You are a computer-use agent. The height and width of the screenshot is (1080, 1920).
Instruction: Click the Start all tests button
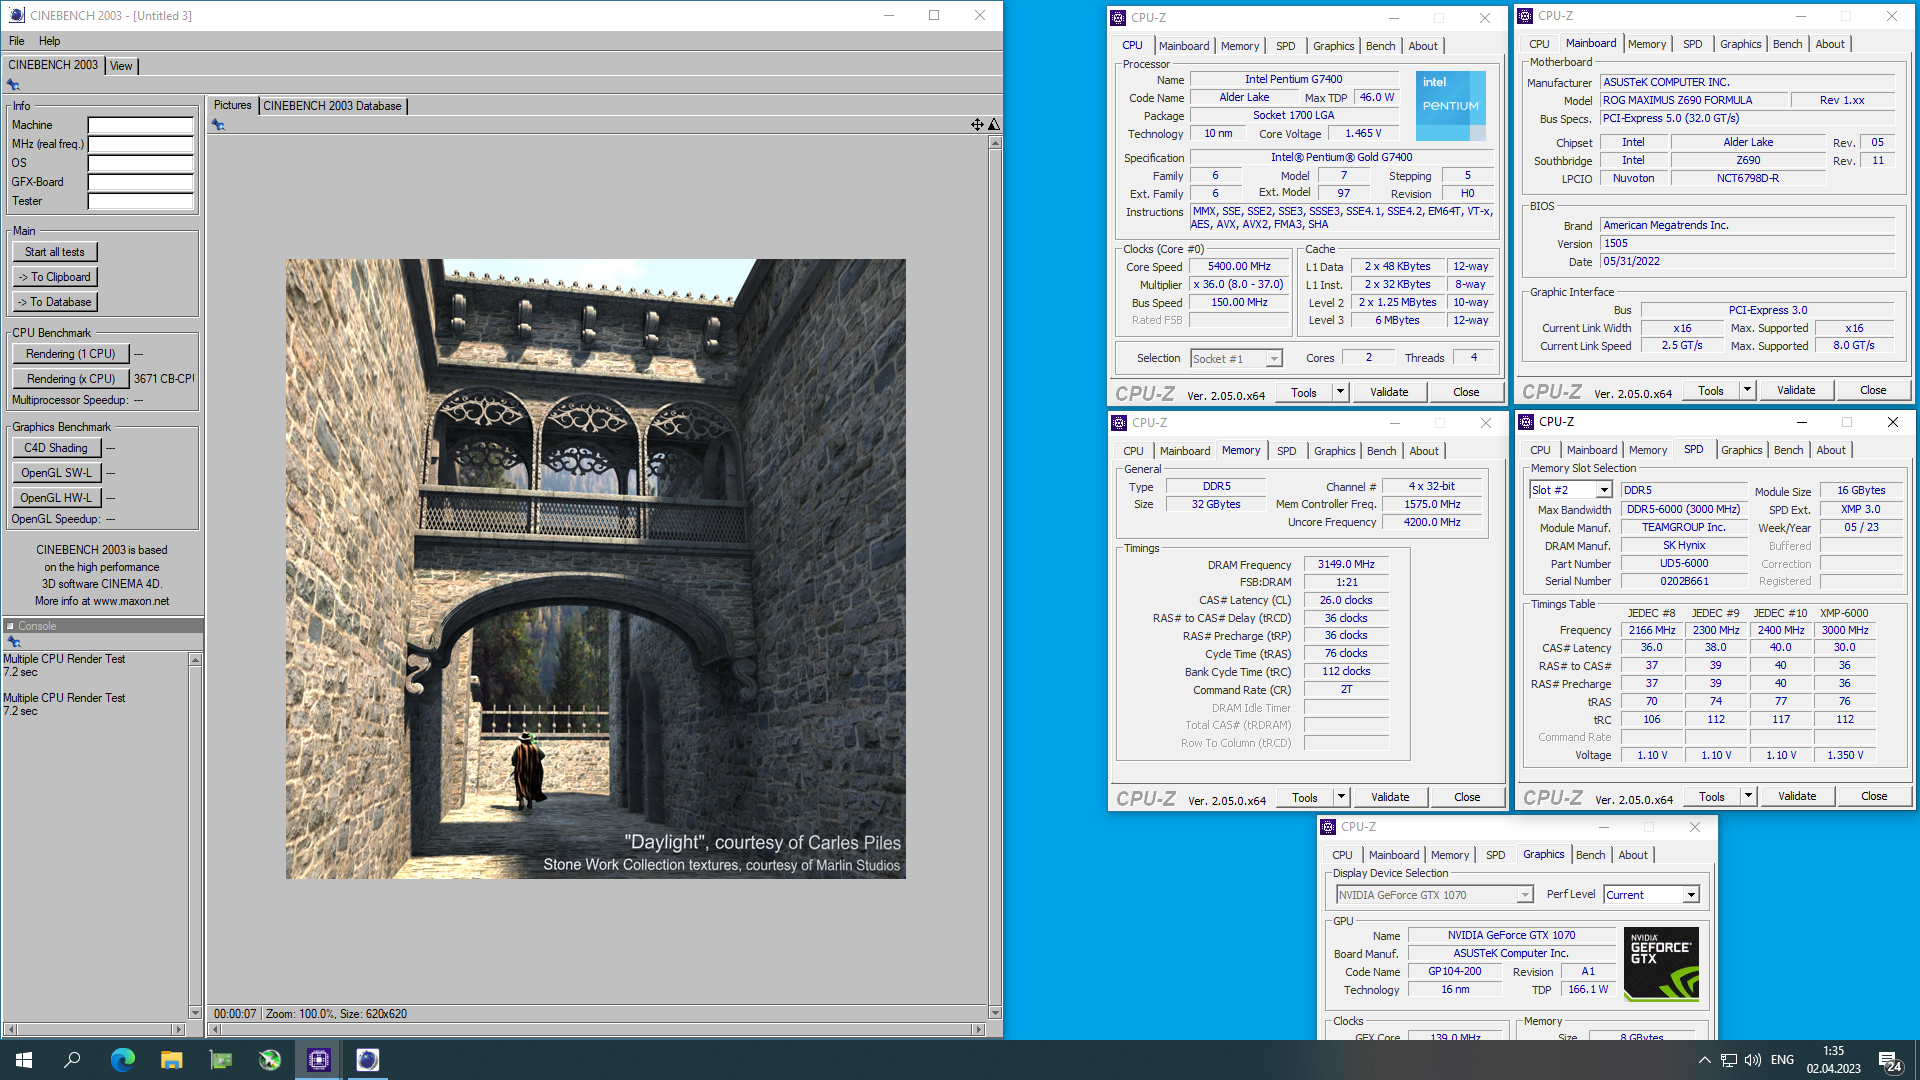tap(55, 252)
